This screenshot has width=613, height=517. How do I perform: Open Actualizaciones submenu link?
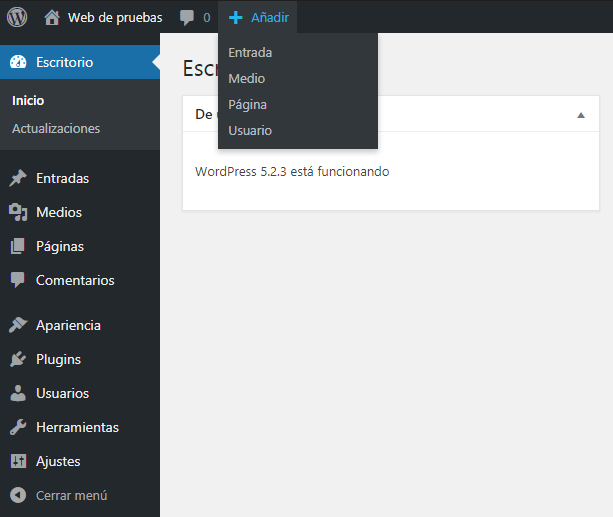(x=56, y=128)
